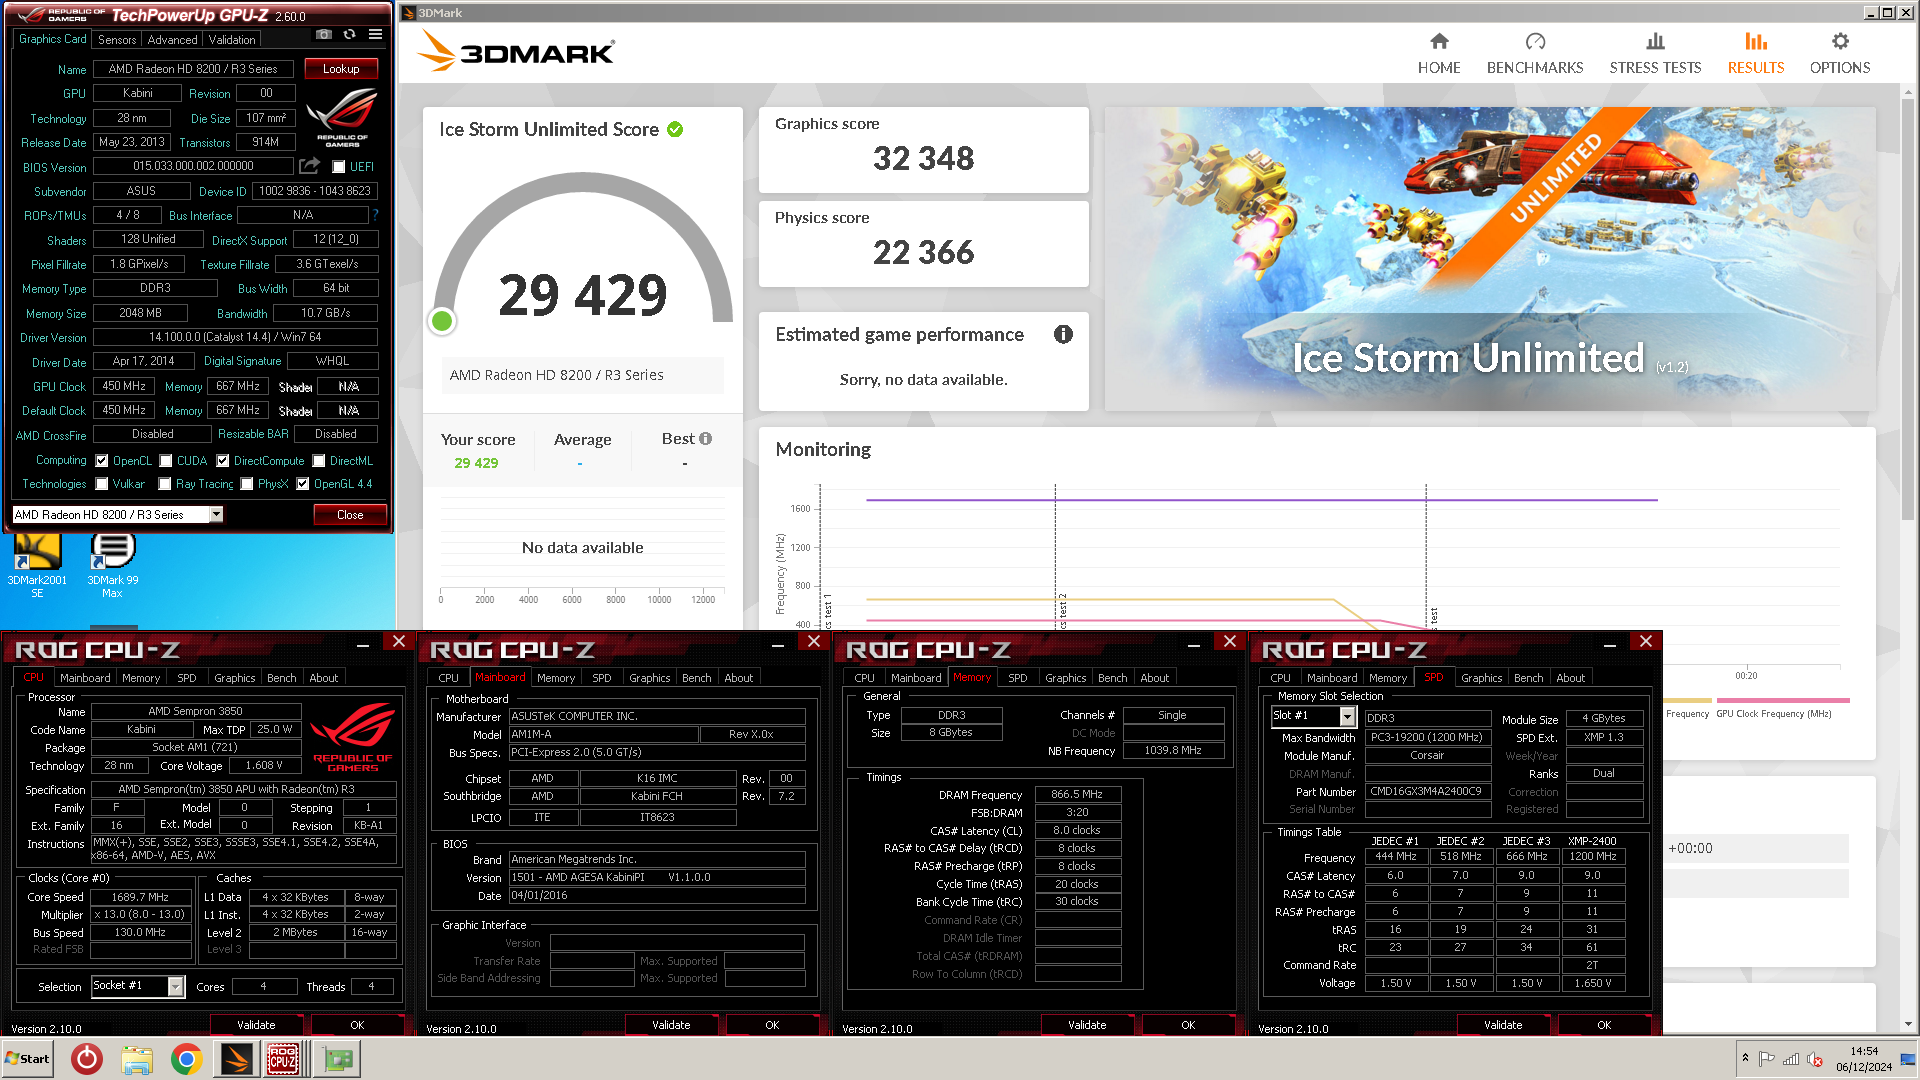Show hidden tray icons arrow
Screen dimensions: 1920x1080
[x=1745, y=1058]
